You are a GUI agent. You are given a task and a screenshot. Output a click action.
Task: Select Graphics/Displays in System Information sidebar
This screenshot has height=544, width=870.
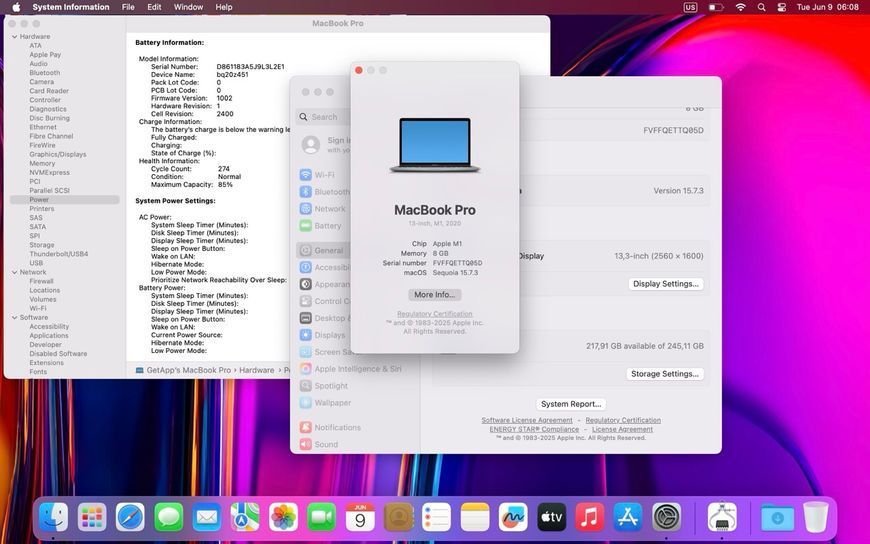pos(58,154)
